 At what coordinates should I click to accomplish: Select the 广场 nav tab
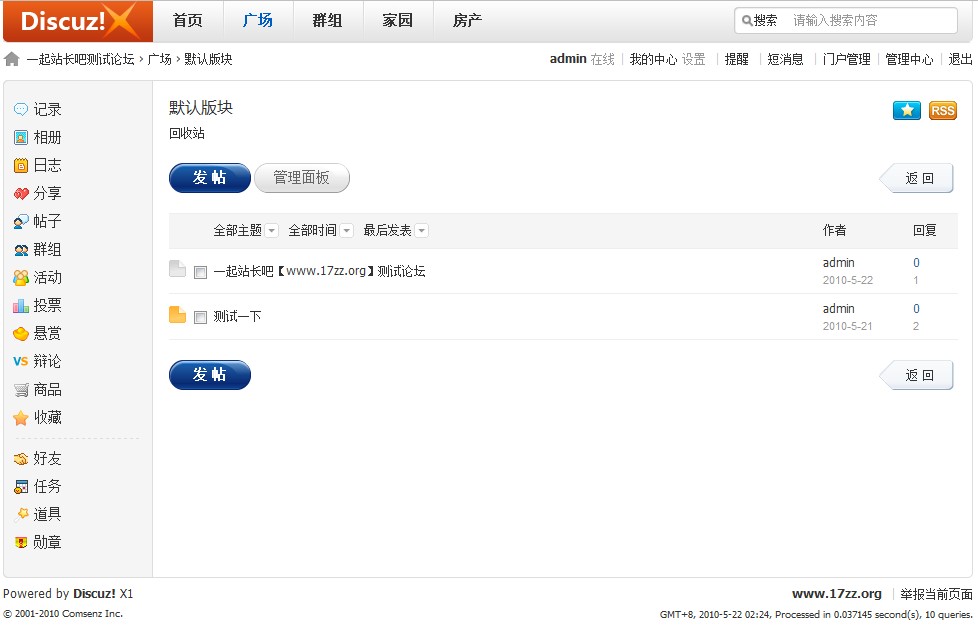(x=258, y=21)
